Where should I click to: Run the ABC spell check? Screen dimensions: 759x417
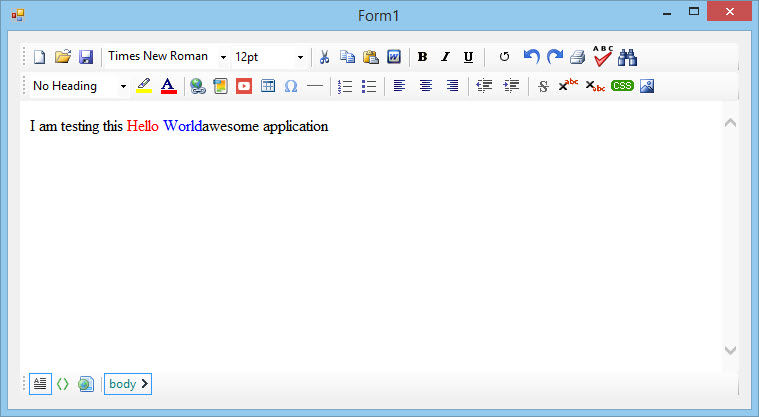coord(603,56)
